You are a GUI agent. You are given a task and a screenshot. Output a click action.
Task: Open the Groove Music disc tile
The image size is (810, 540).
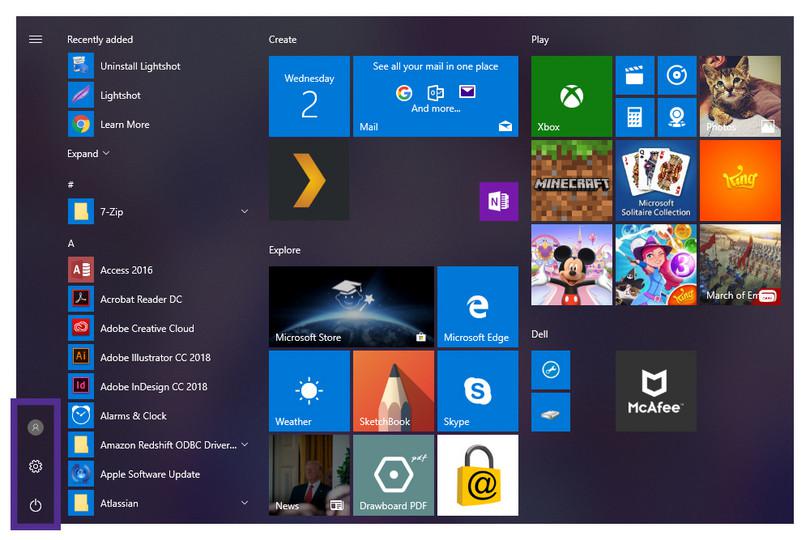pyautogui.click(x=677, y=75)
